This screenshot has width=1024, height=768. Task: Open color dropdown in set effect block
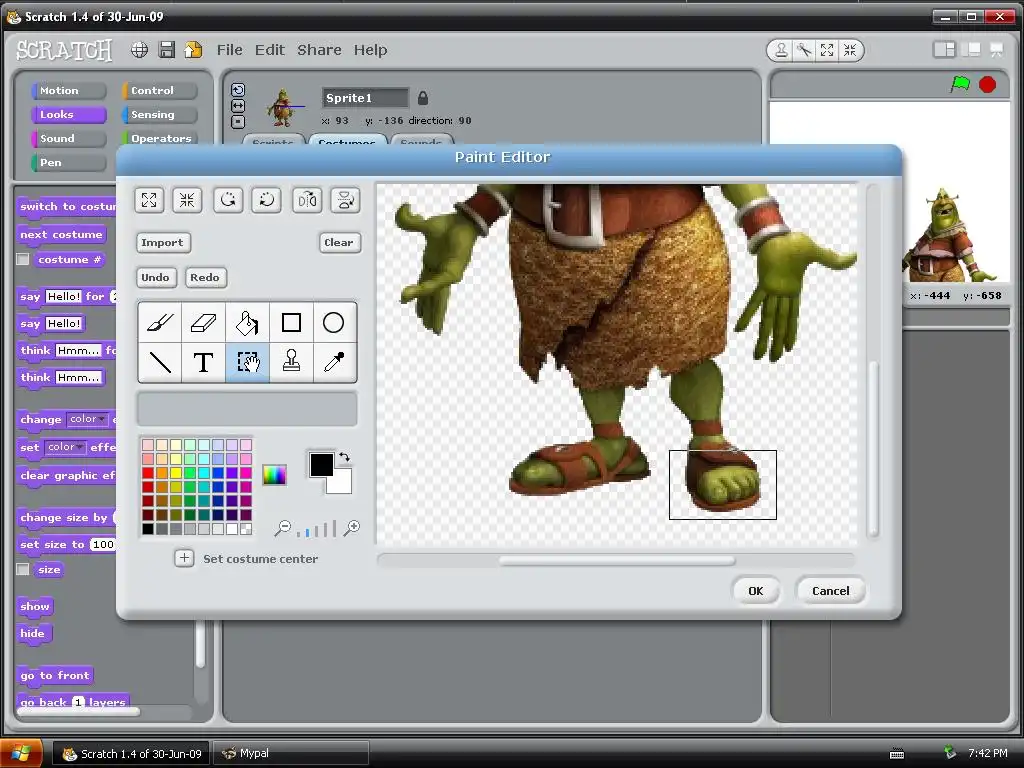pyautogui.click(x=65, y=447)
